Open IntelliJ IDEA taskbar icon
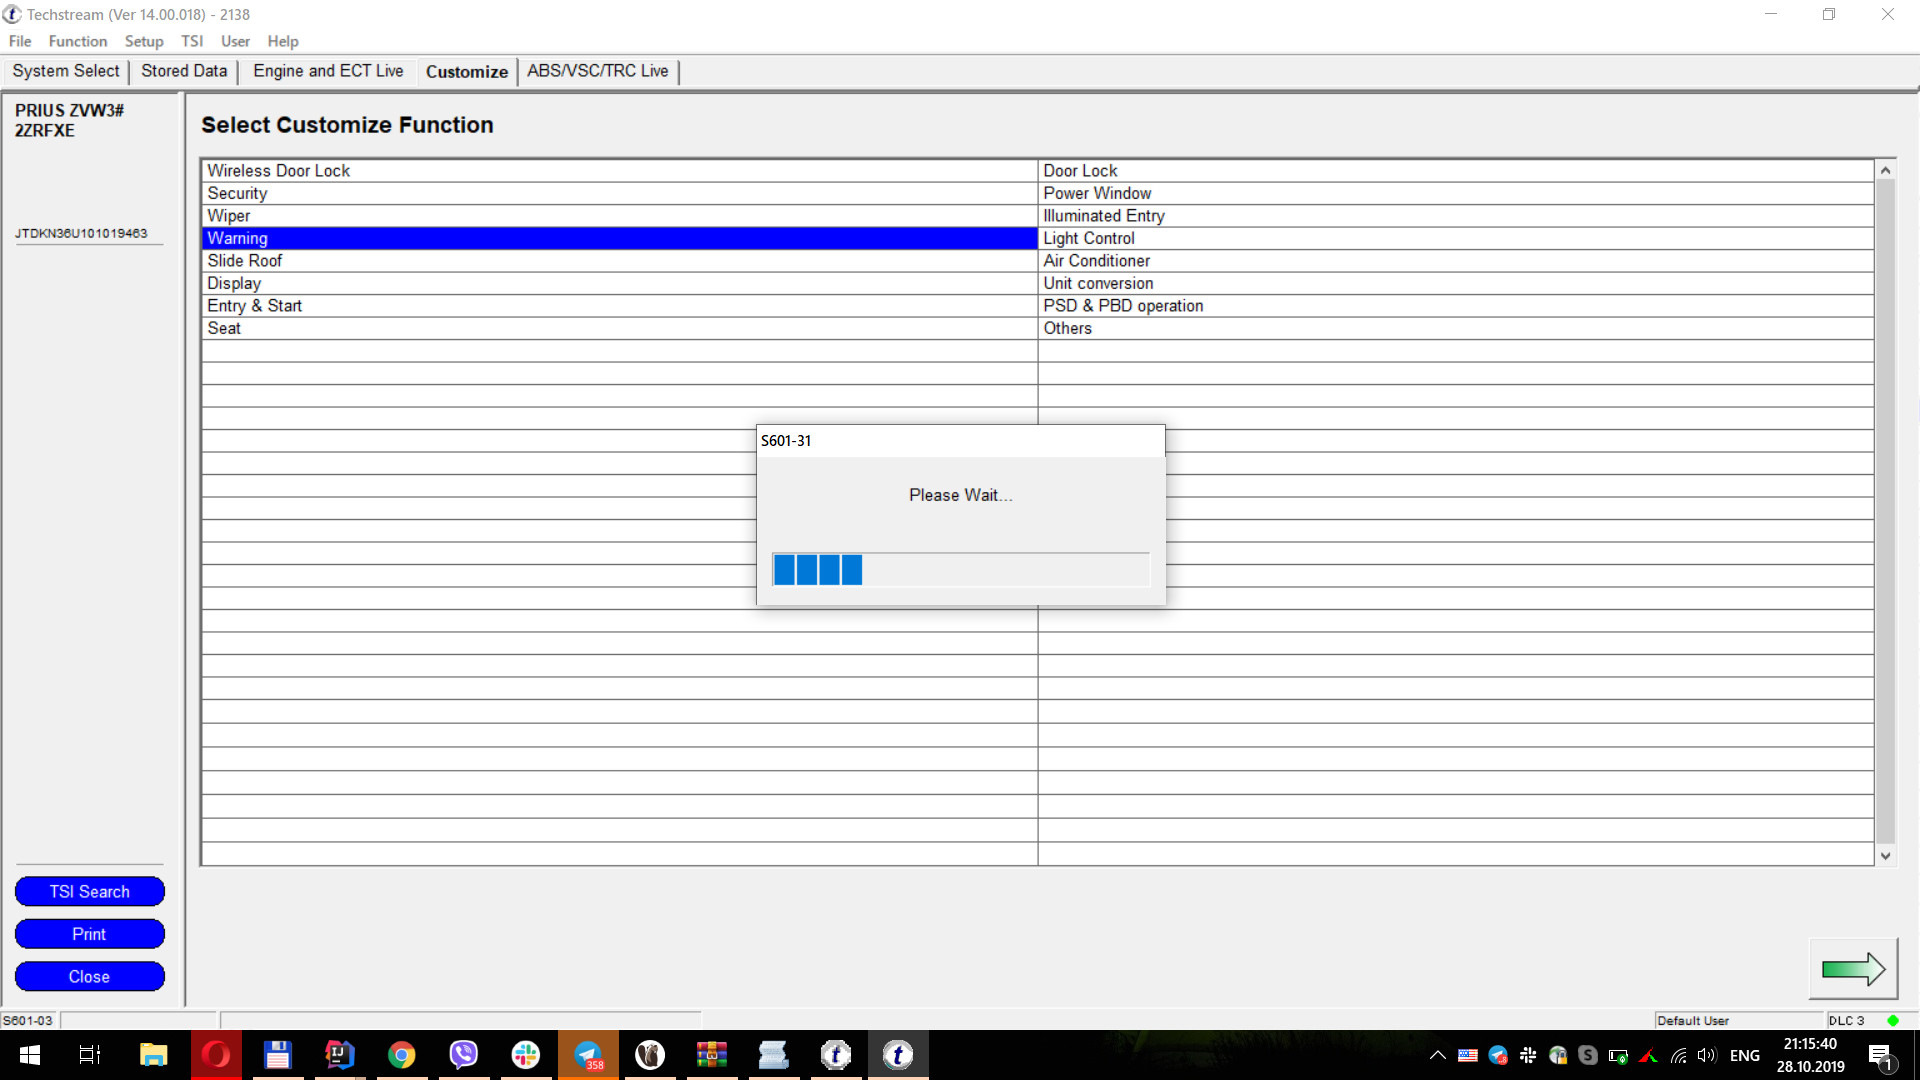Viewport: 1920px width, 1080px height. (x=340, y=1055)
